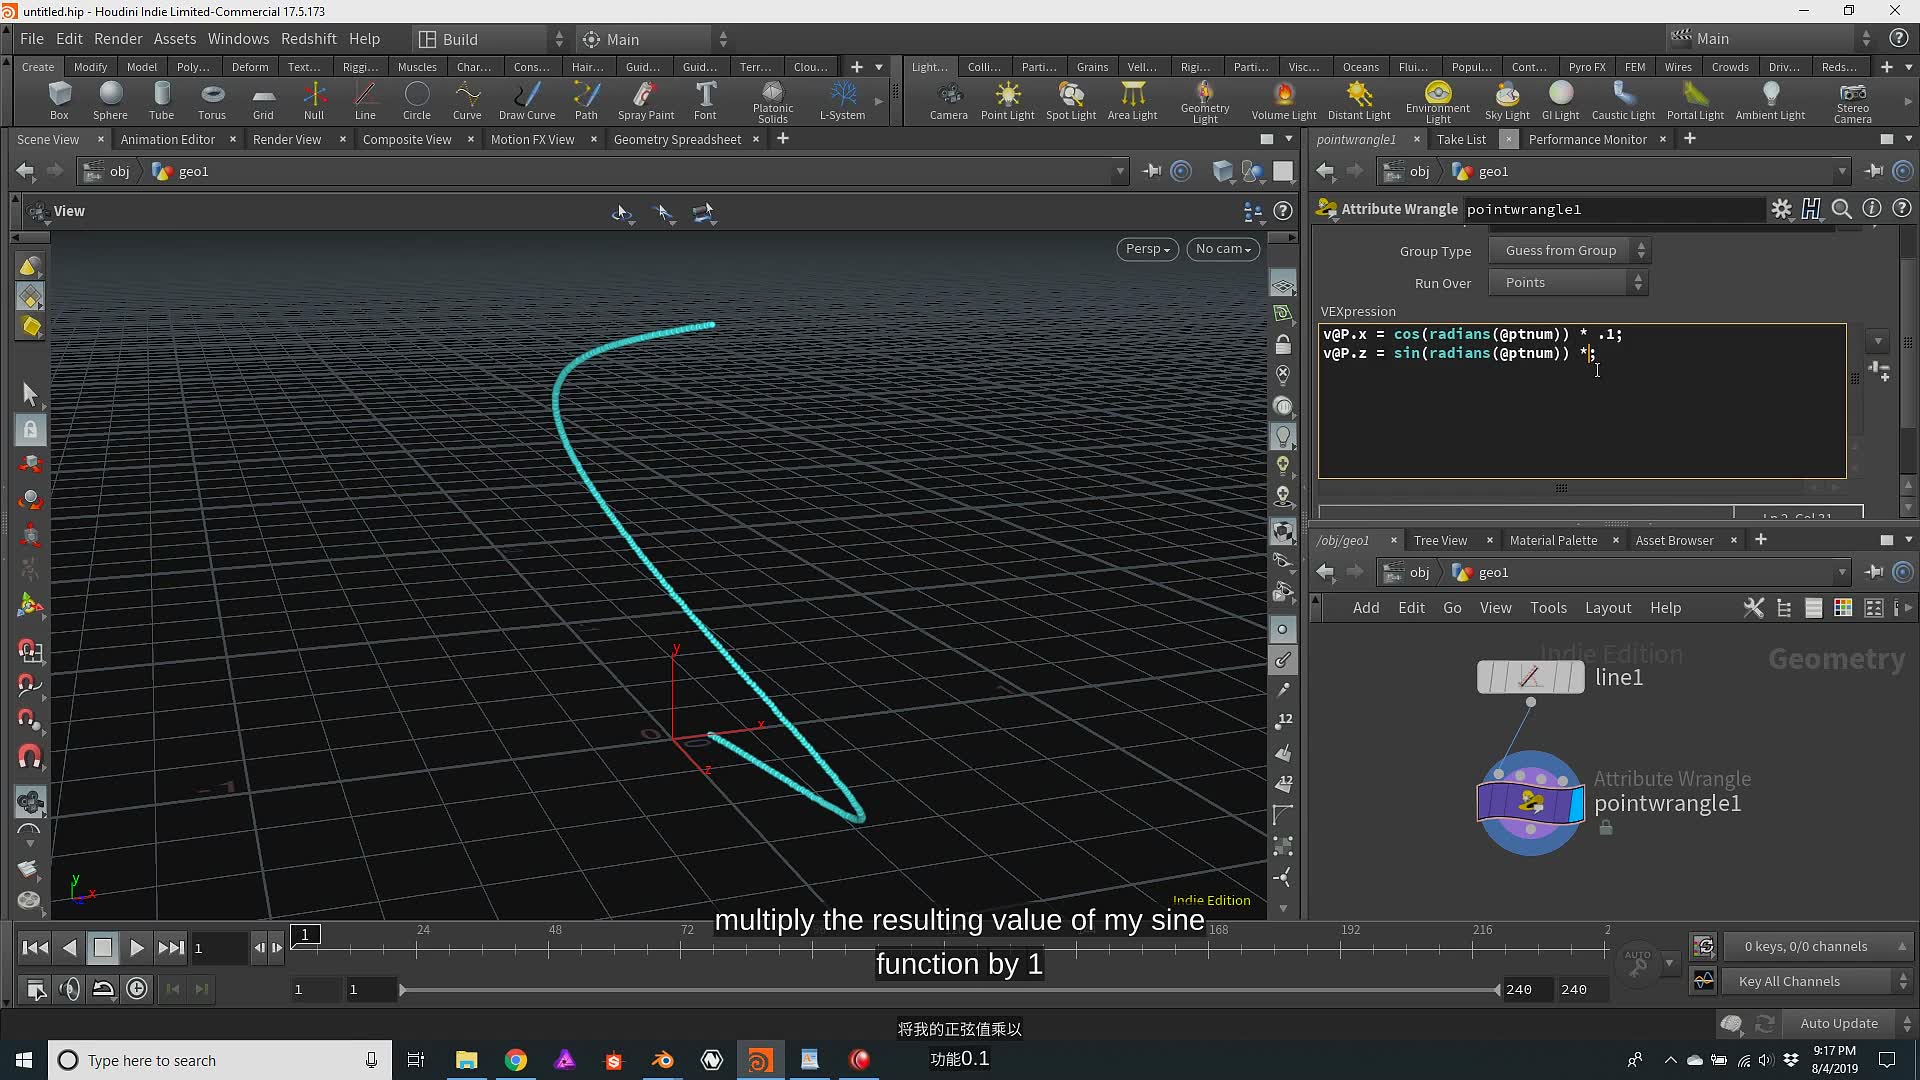The width and height of the screenshot is (1920, 1080).
Task: Switch to Geometry Spreadsheet tab
Action: (x=677, y=139)
